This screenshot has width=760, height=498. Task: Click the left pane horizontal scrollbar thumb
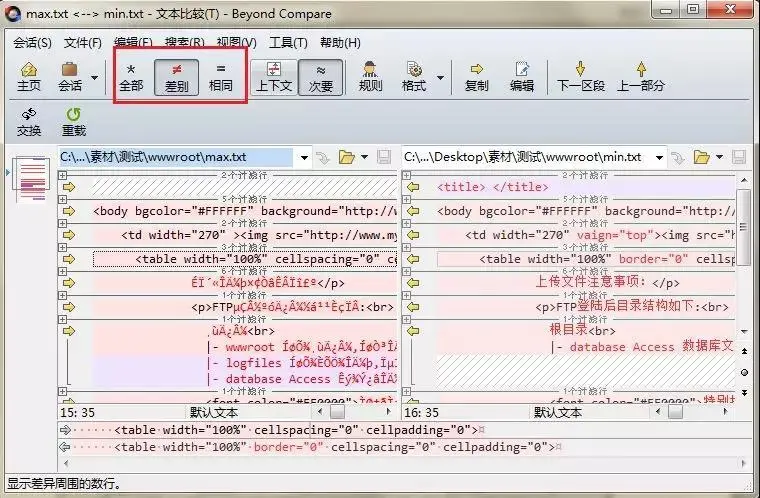337,412
